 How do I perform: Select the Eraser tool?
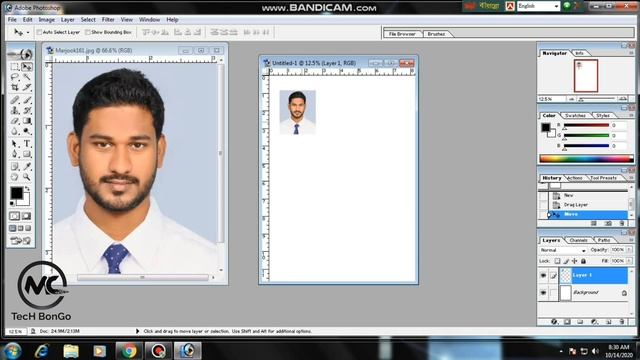pyautogui.click(x=15, y=121)
